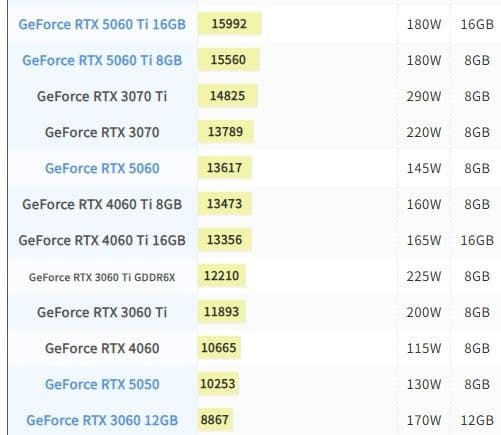Image resolution: width=501 pixels, height=435 pixels.
Task: Click the 13473 score value
Action: 224,204
